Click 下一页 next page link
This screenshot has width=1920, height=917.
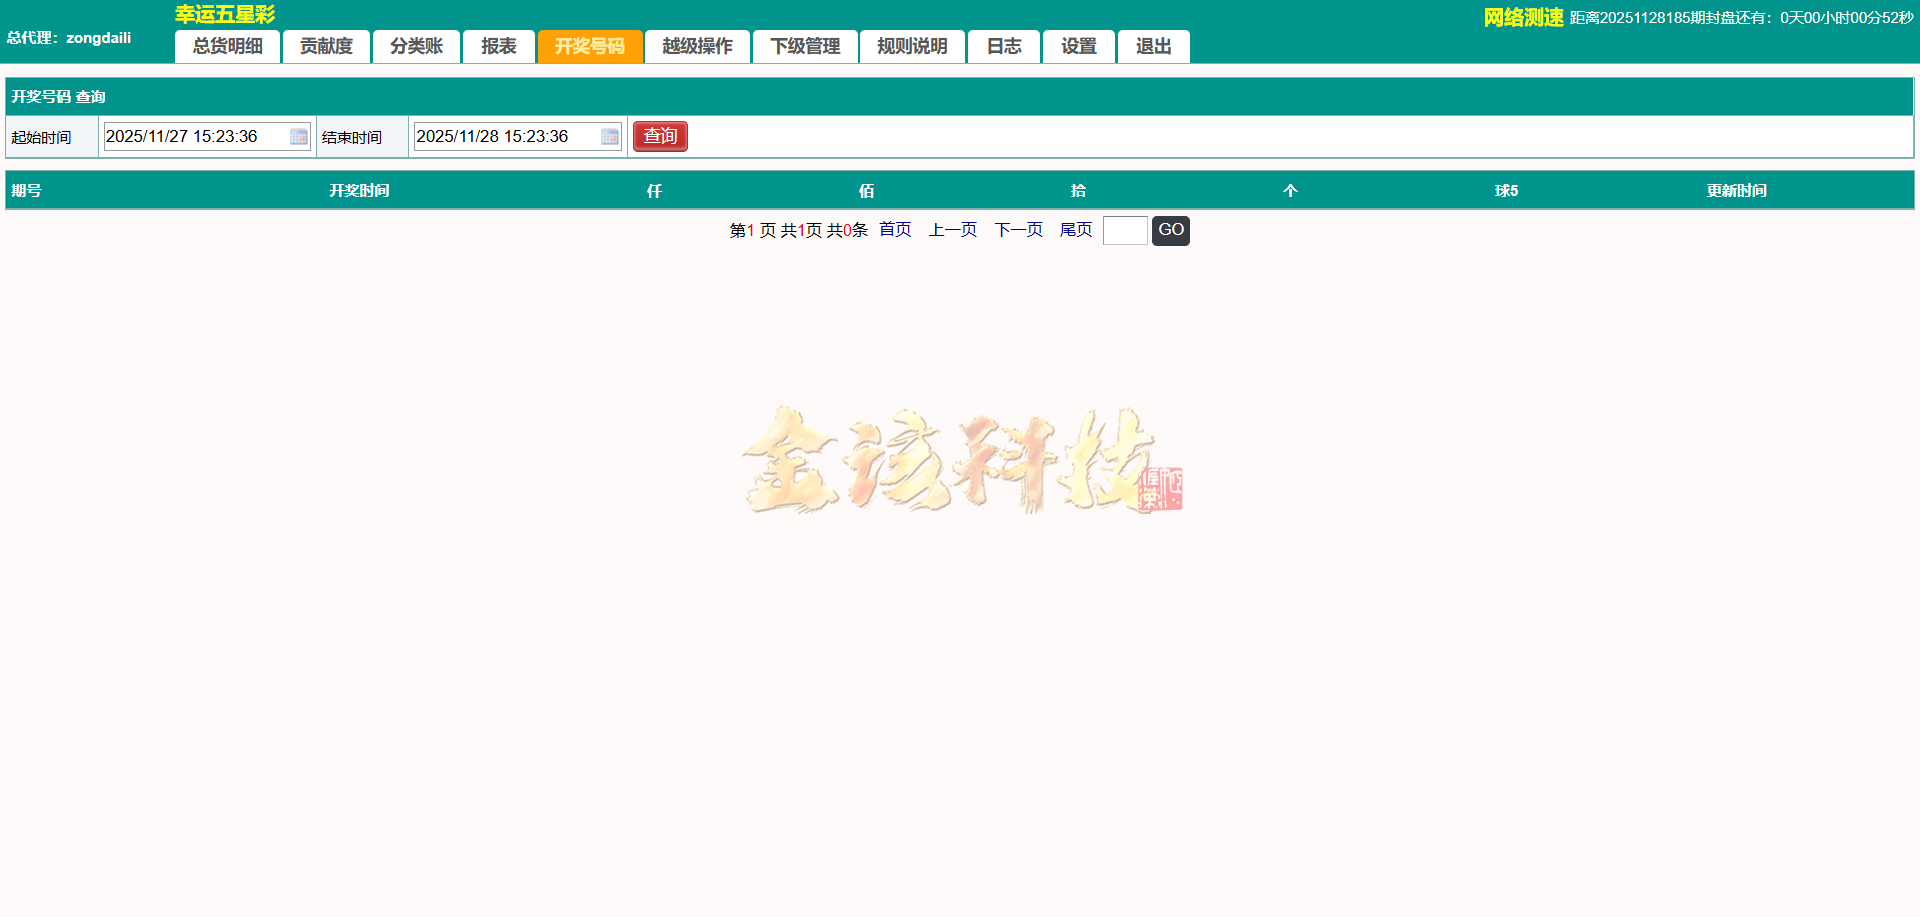[x=1018, y=229]
